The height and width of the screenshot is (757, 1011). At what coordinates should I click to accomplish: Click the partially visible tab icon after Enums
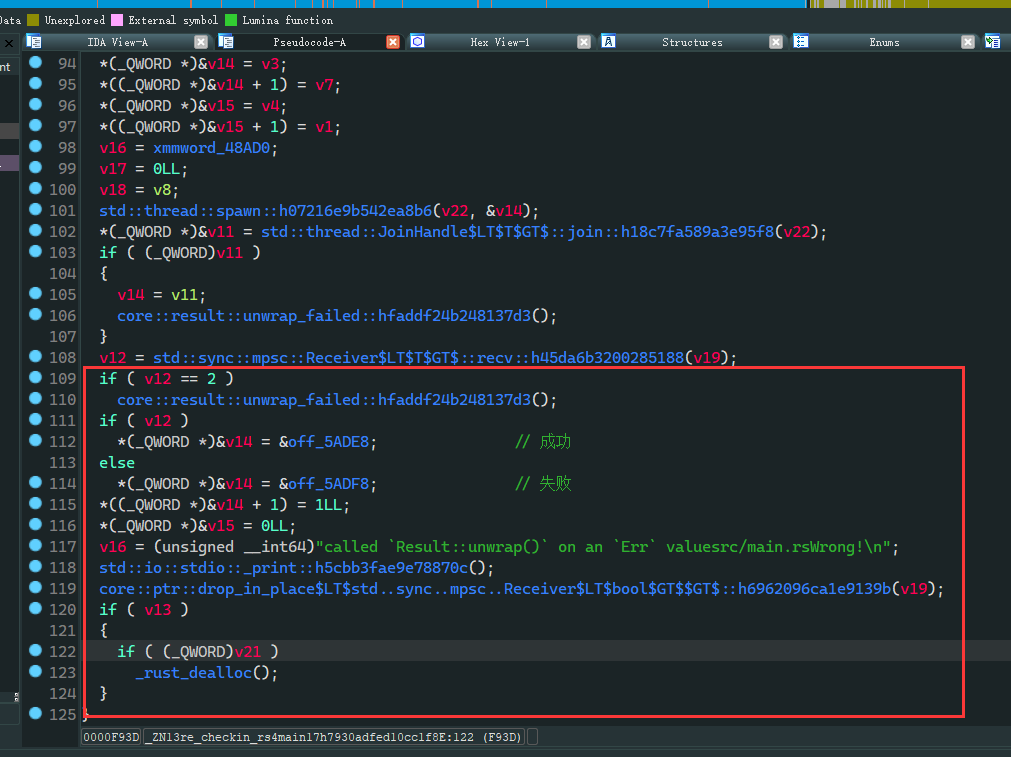992,42
